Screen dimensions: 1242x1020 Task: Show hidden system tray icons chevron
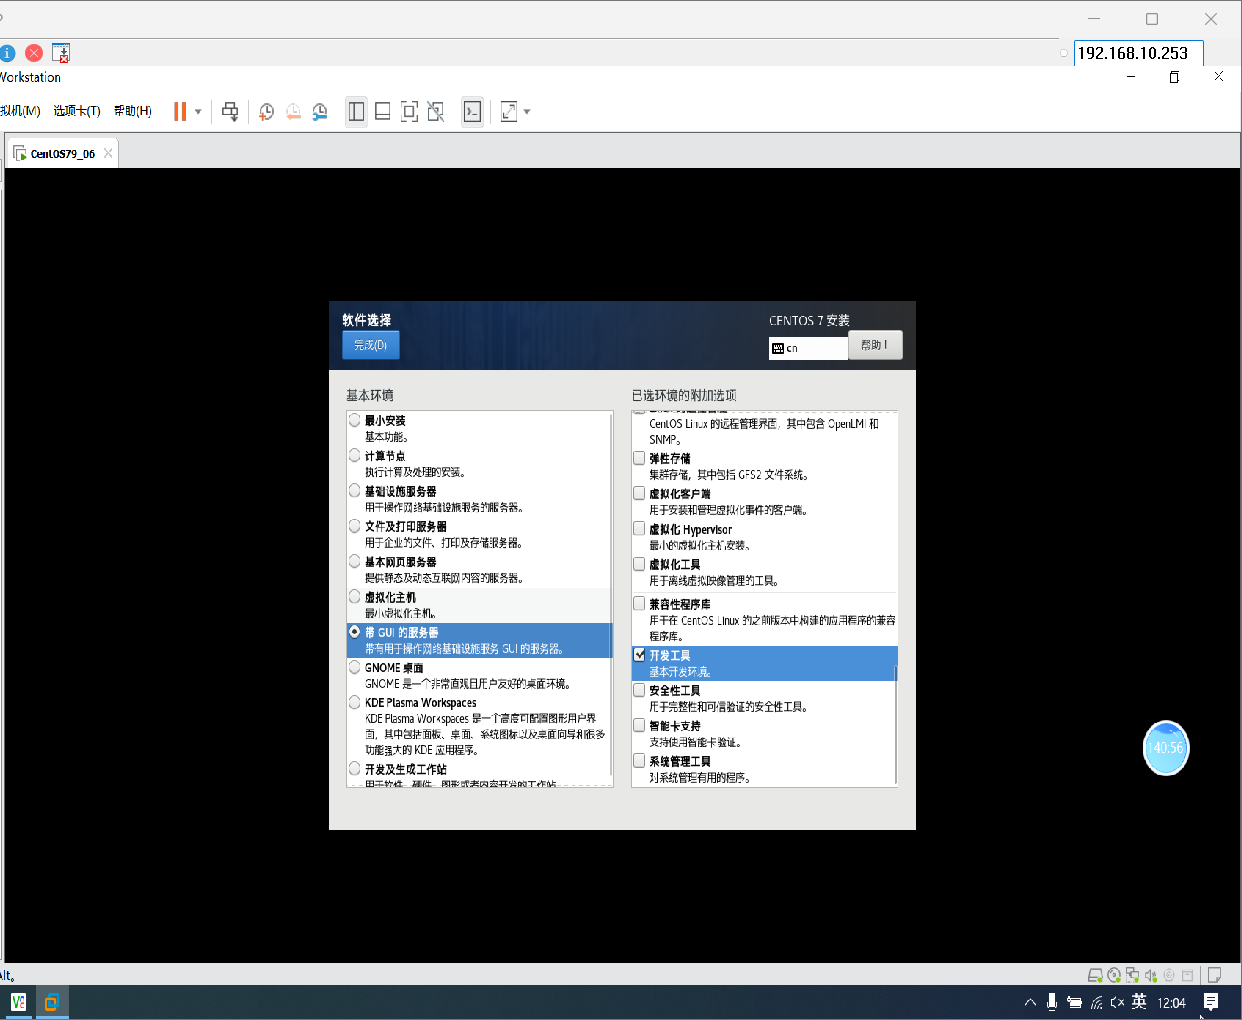tap(1030, 1002)
